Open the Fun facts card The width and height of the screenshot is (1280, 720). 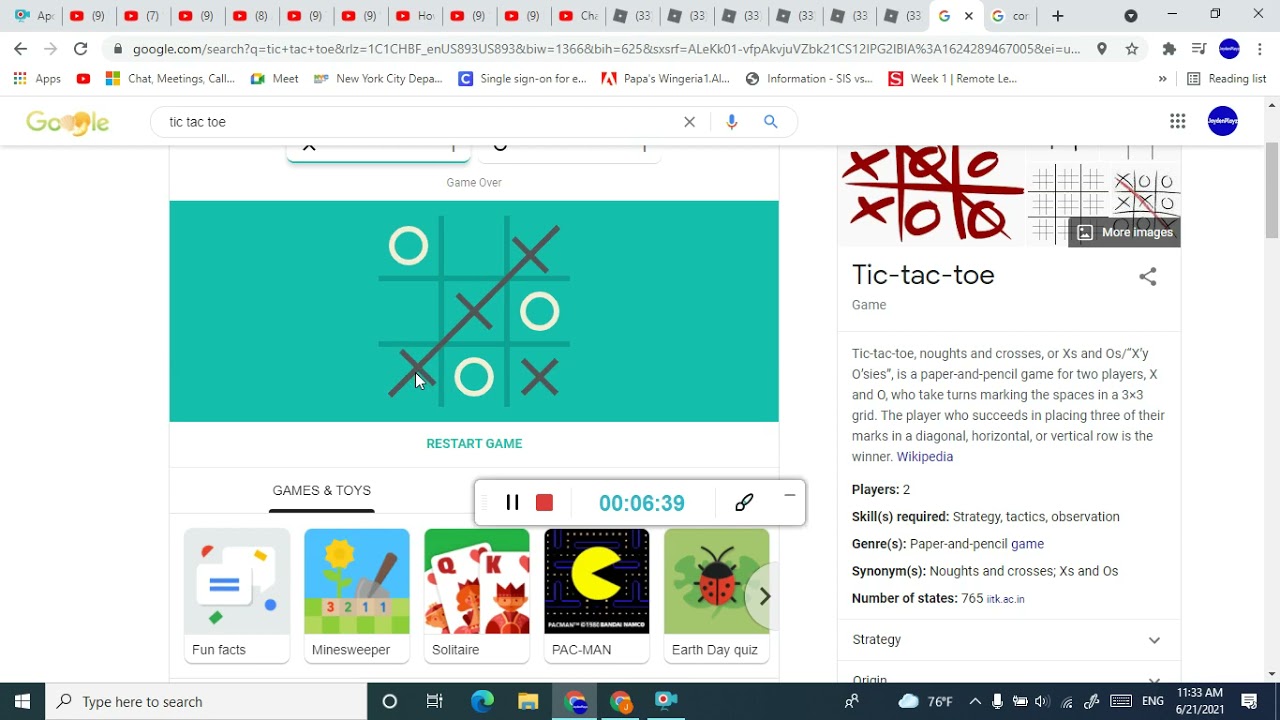point(237,595)
